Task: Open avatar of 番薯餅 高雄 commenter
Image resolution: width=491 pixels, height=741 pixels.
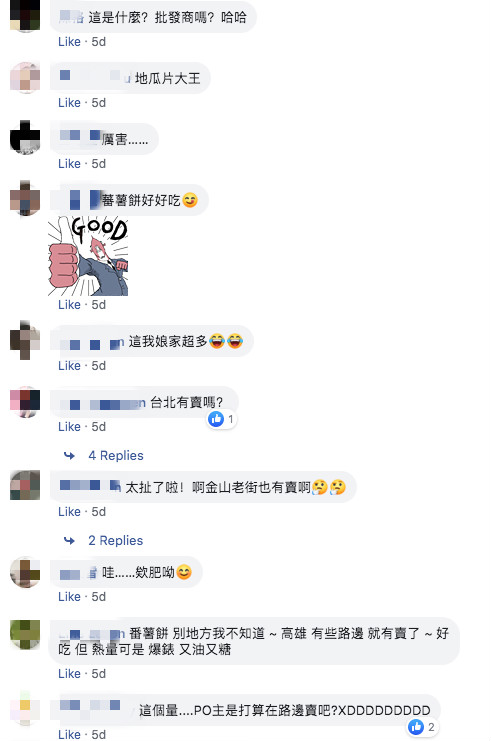Action: click(x=25, y=634)
